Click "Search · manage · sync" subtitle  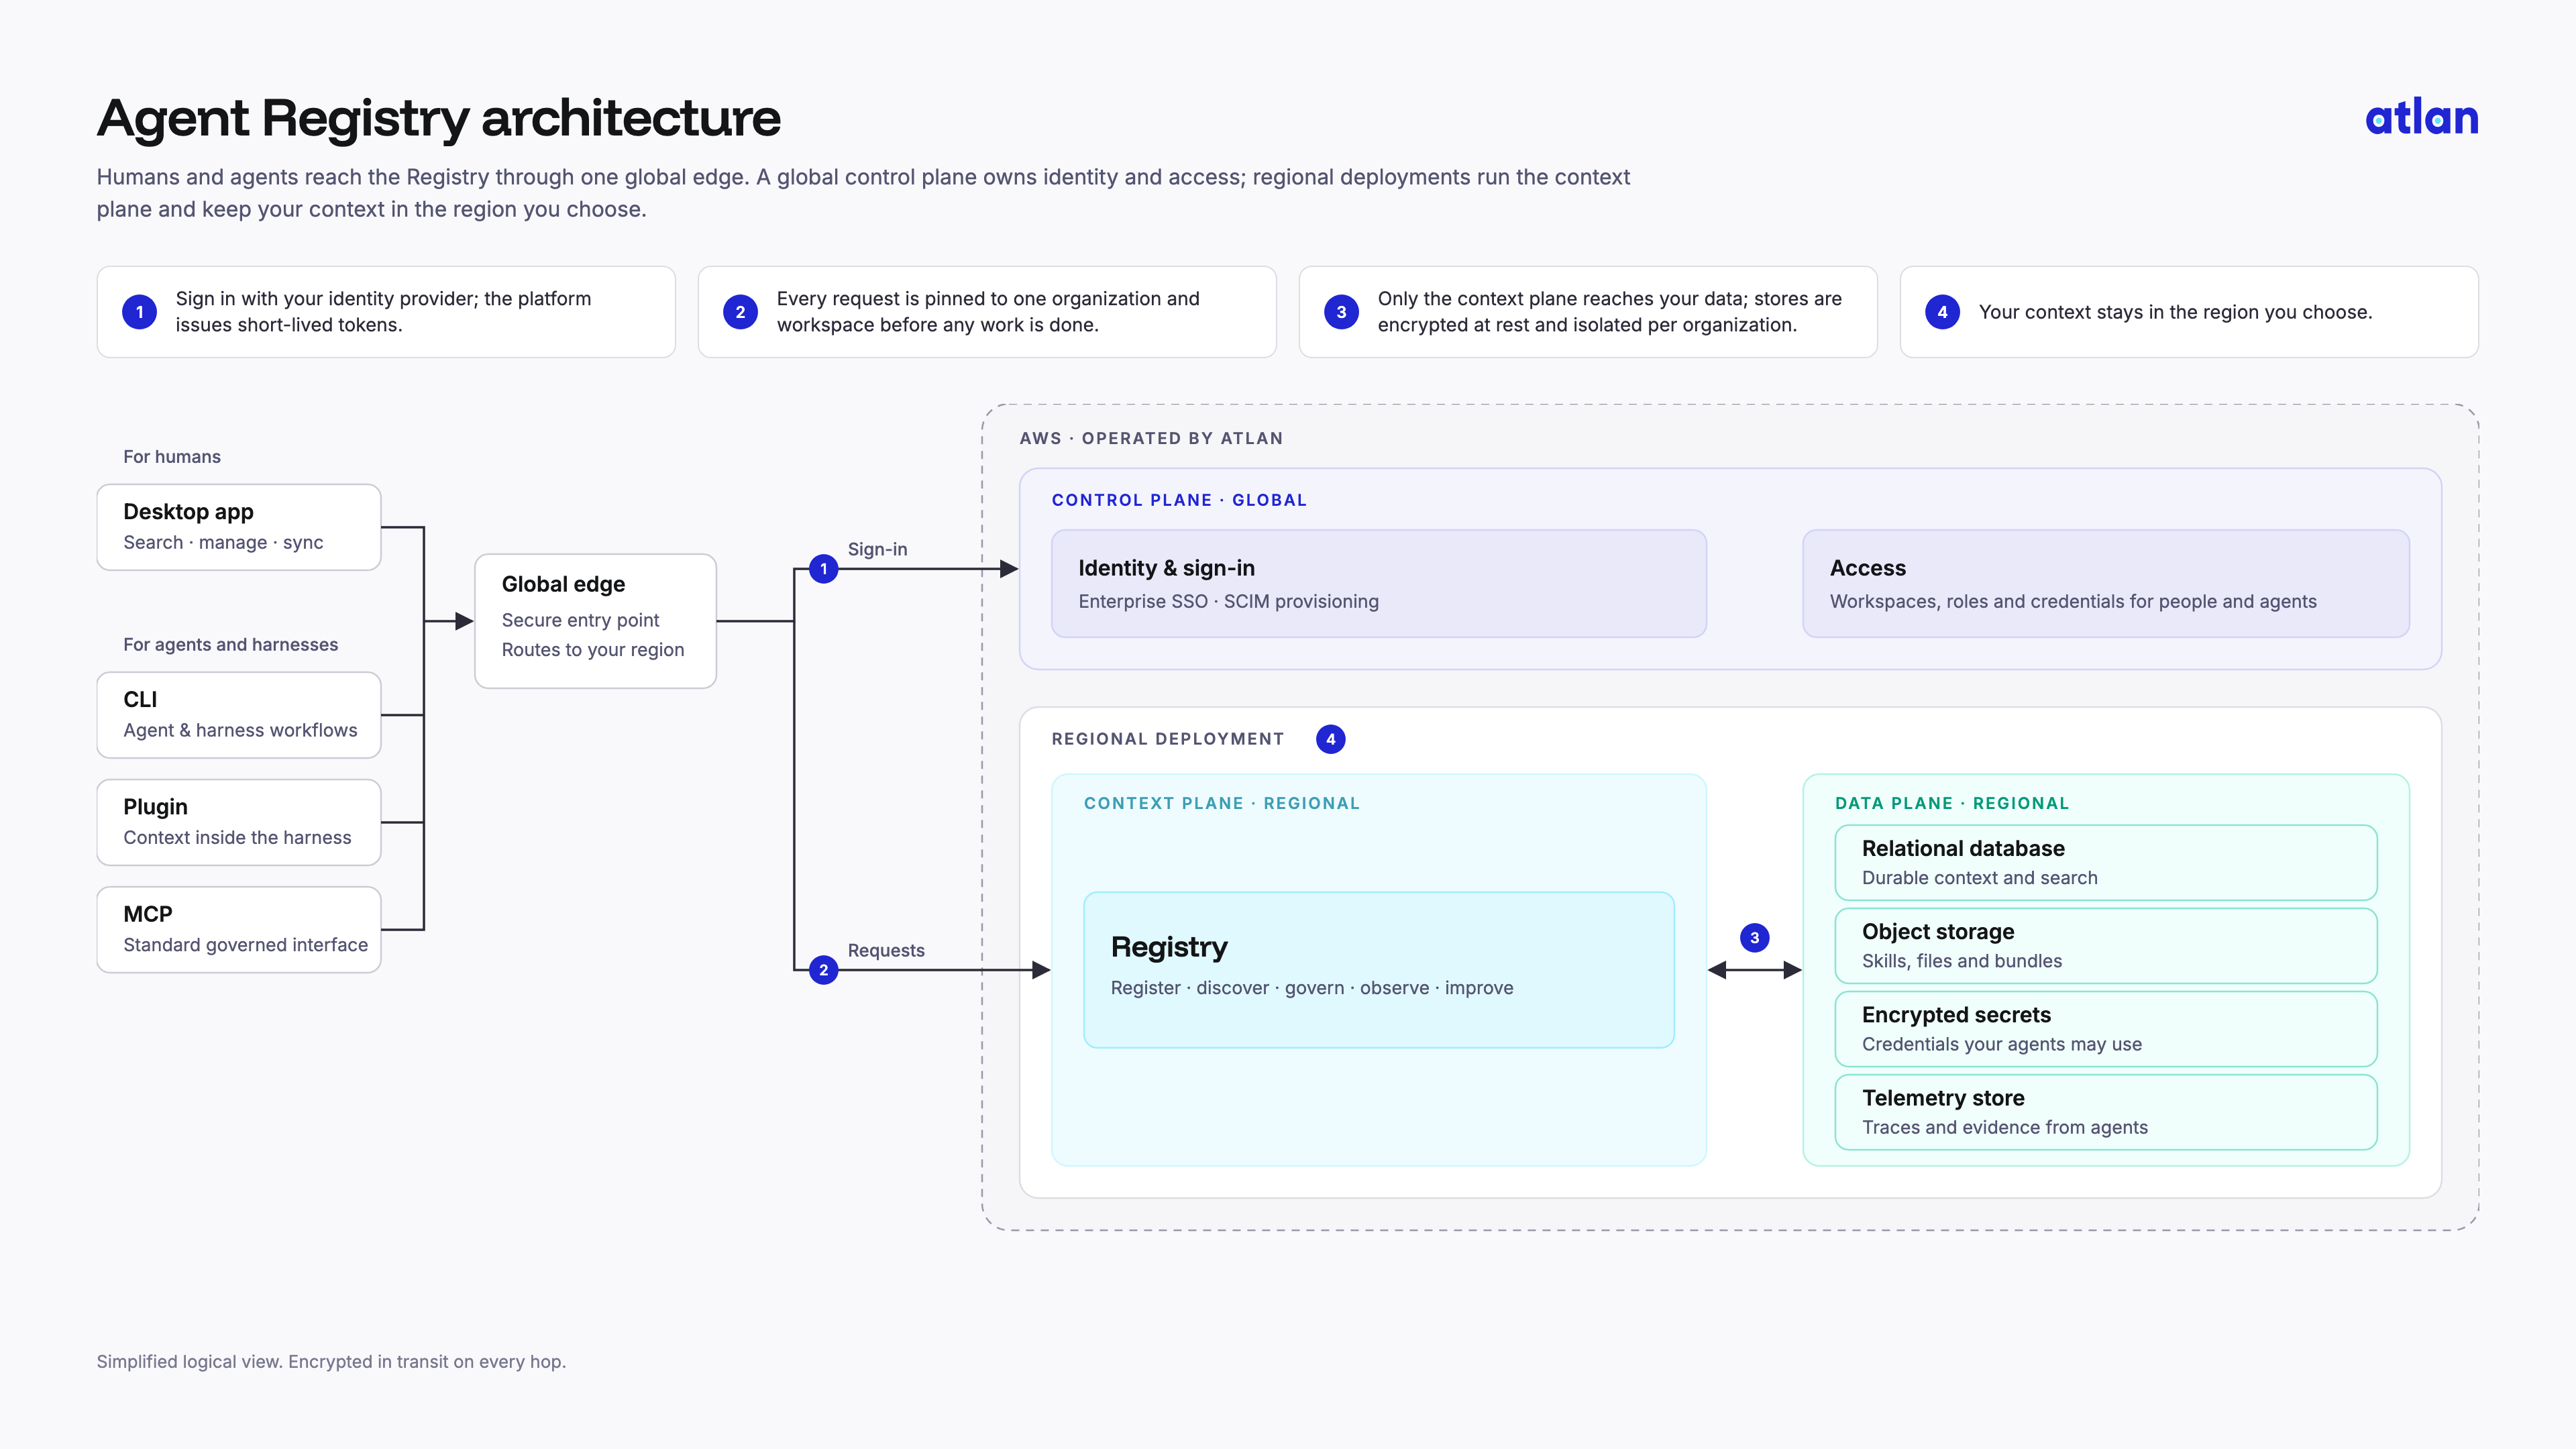pos(223,542)
